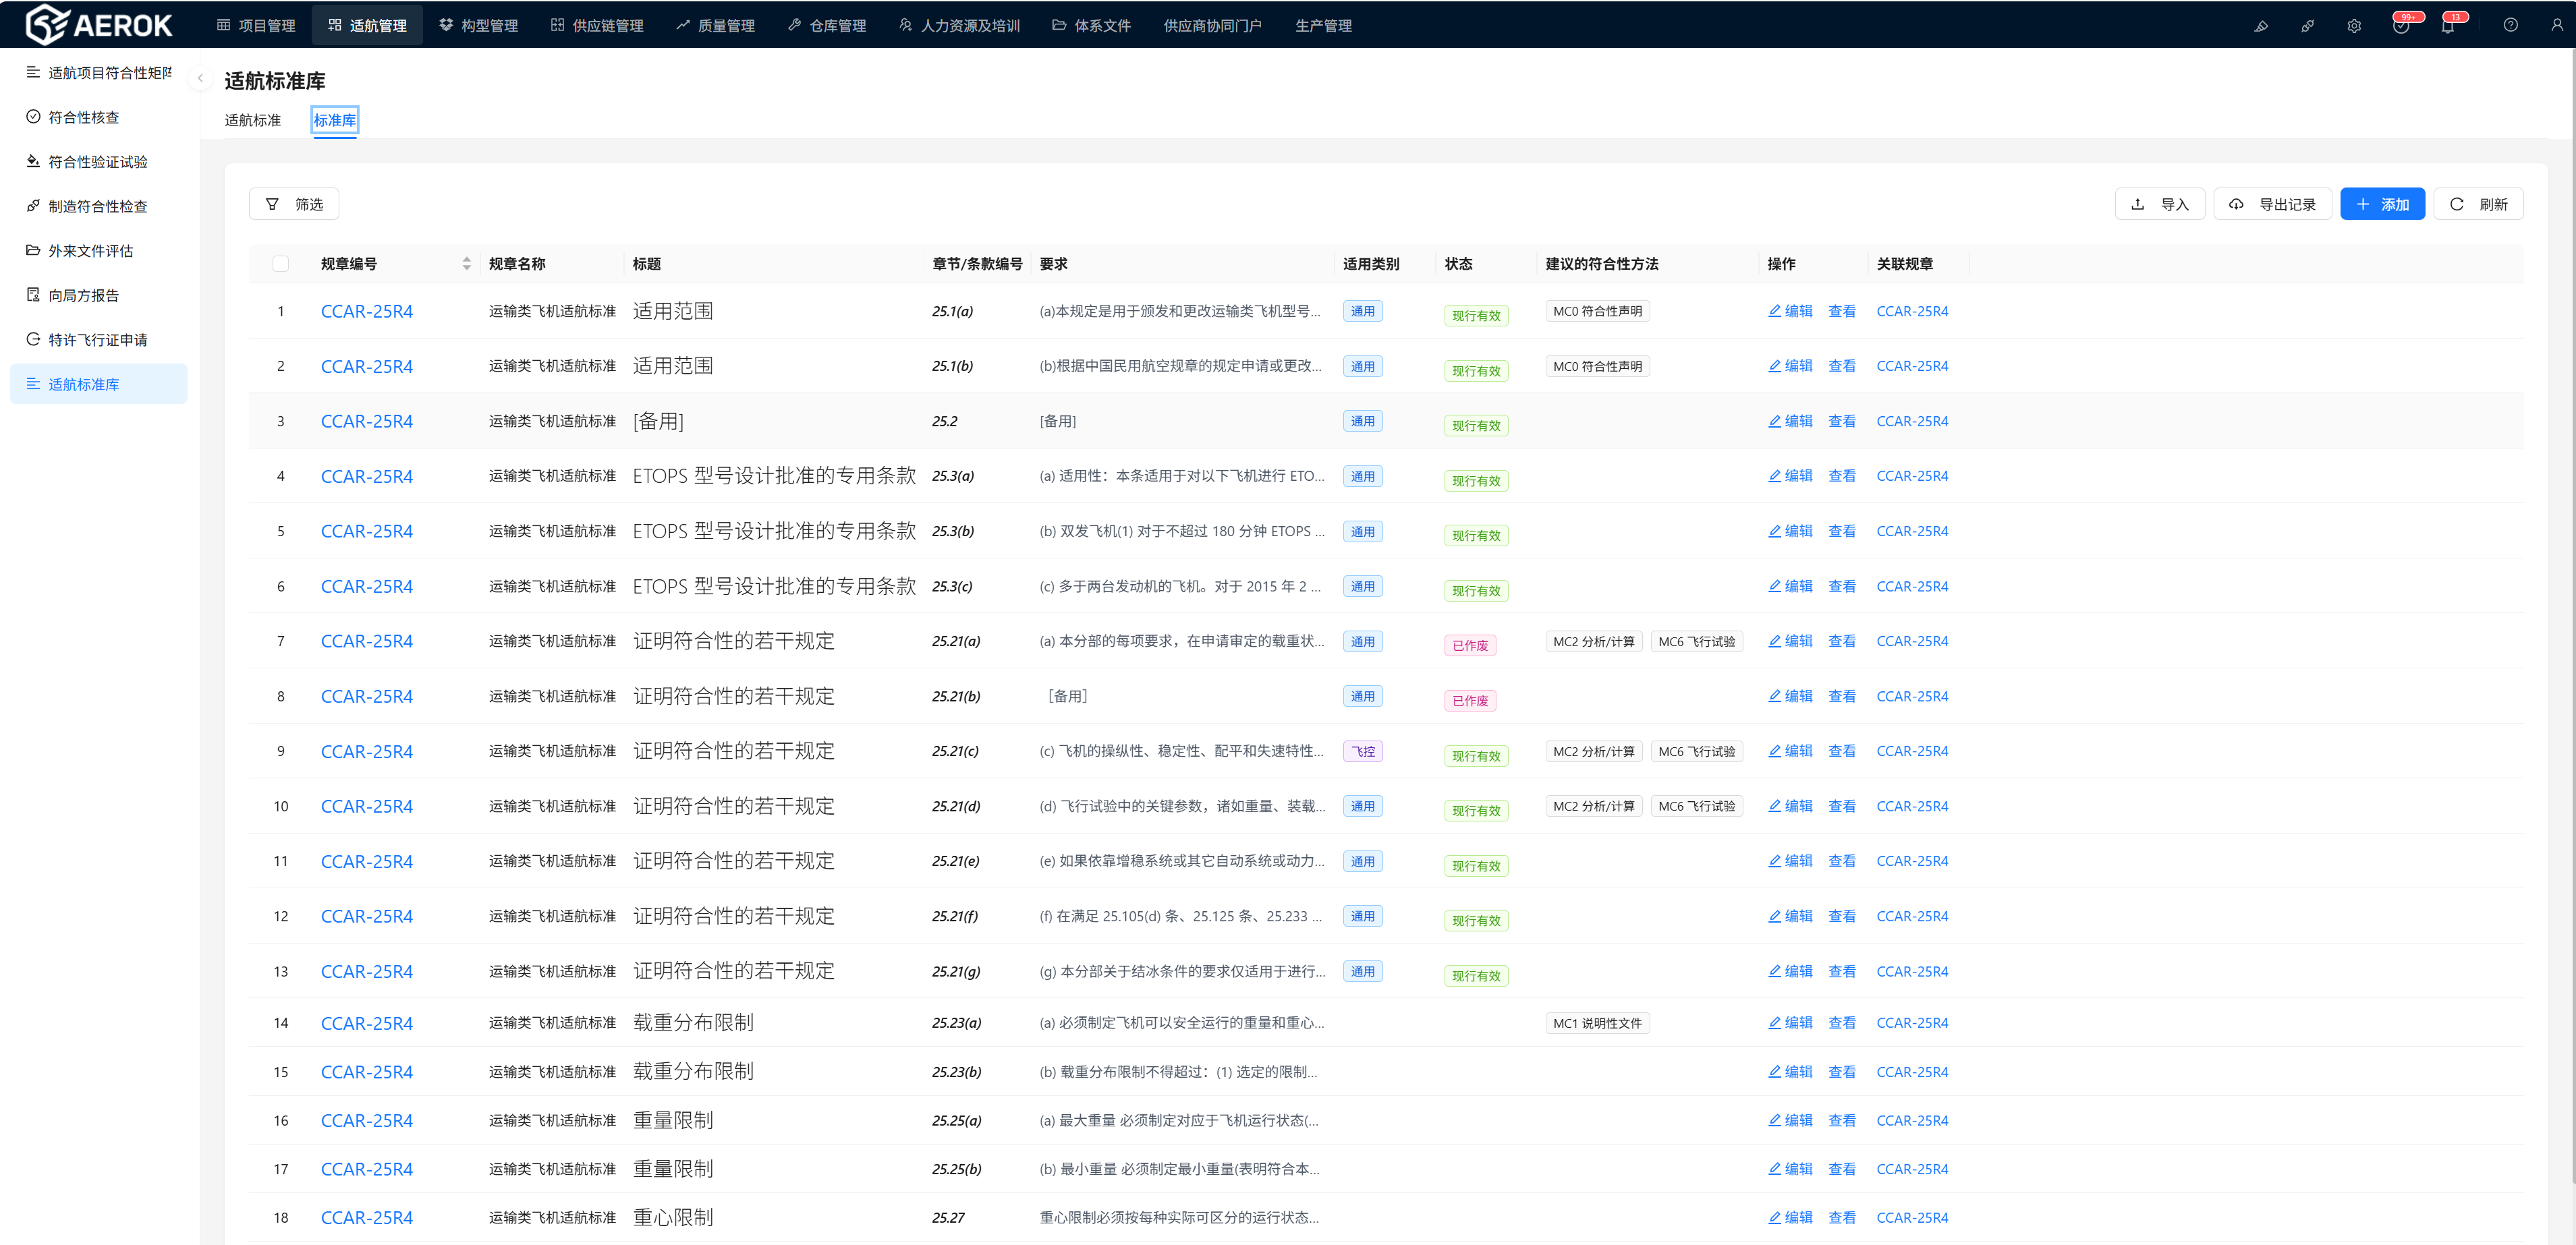
Task: Click the 导出记录 button
Action: (x=2272, y=204)
